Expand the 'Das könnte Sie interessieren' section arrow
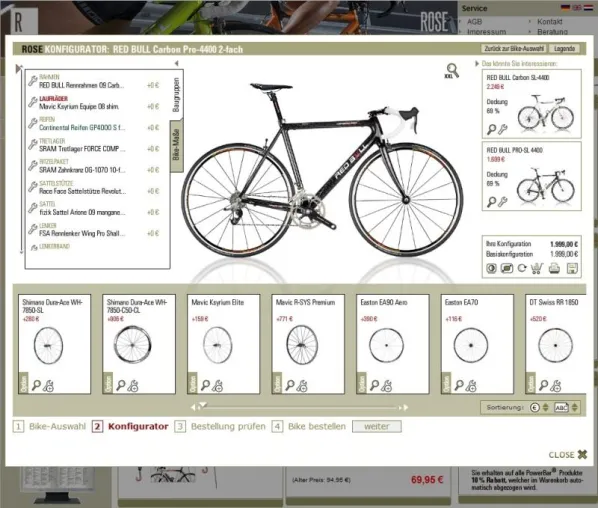 pos(477,64)
